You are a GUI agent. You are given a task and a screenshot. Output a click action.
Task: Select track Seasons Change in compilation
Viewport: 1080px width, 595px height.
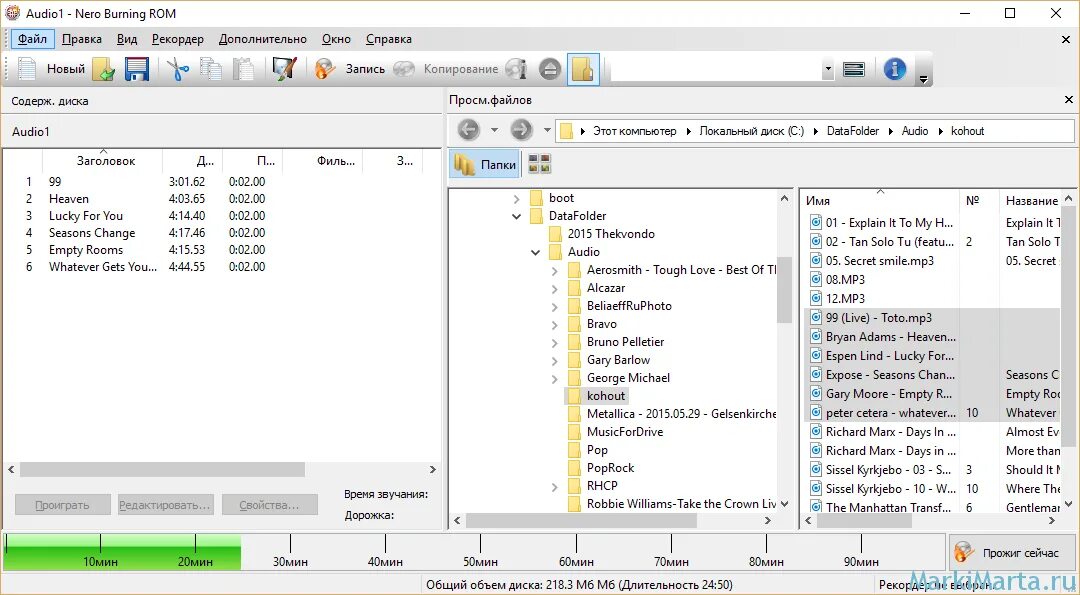[92, 233]
